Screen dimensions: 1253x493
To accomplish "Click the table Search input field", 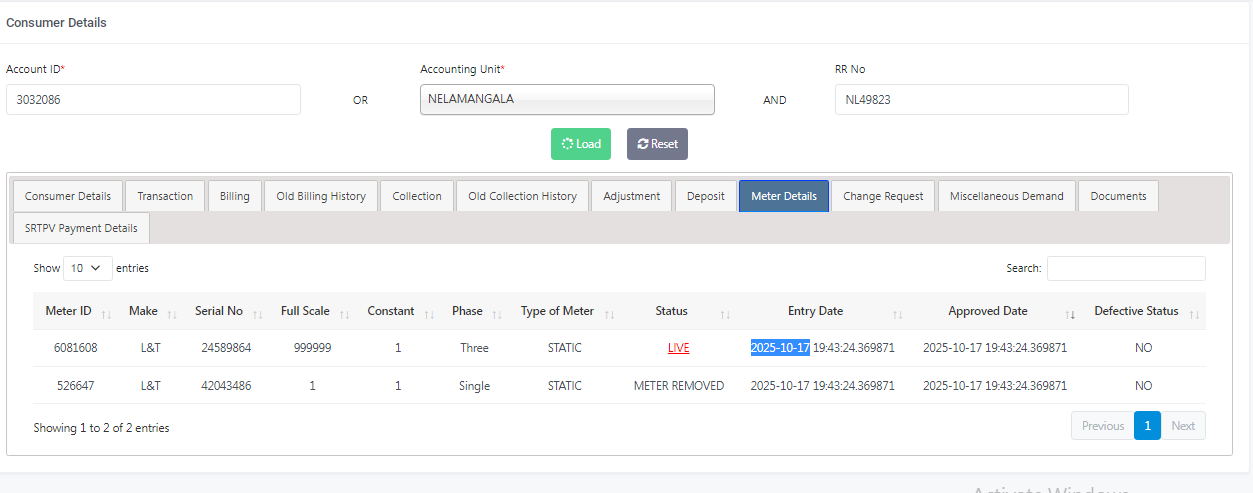I will coord(1125,268).
